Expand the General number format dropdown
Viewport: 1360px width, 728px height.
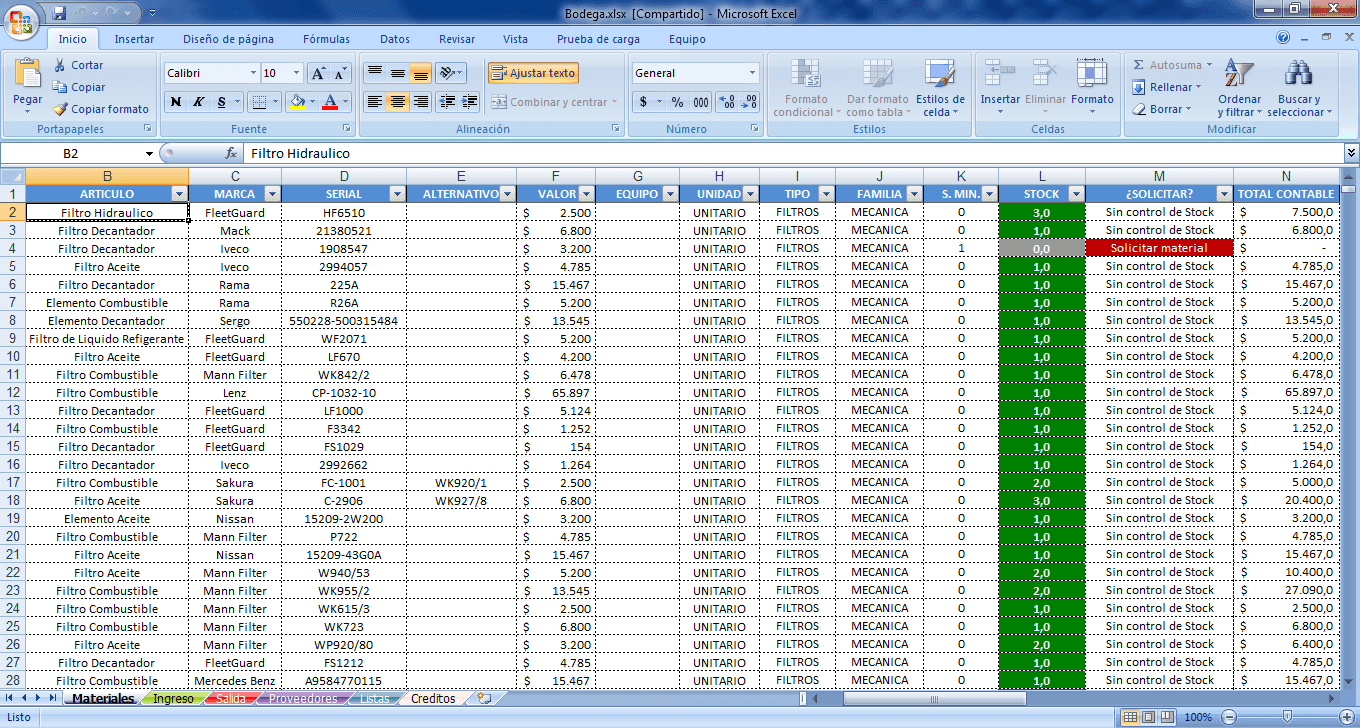click(753, 73)
